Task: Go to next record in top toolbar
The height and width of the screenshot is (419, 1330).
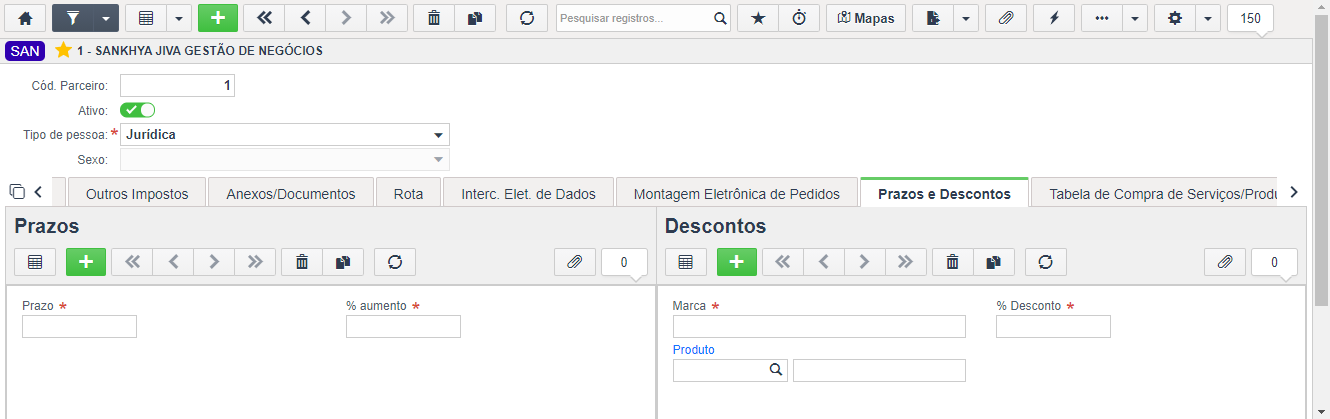Action: 346,18
